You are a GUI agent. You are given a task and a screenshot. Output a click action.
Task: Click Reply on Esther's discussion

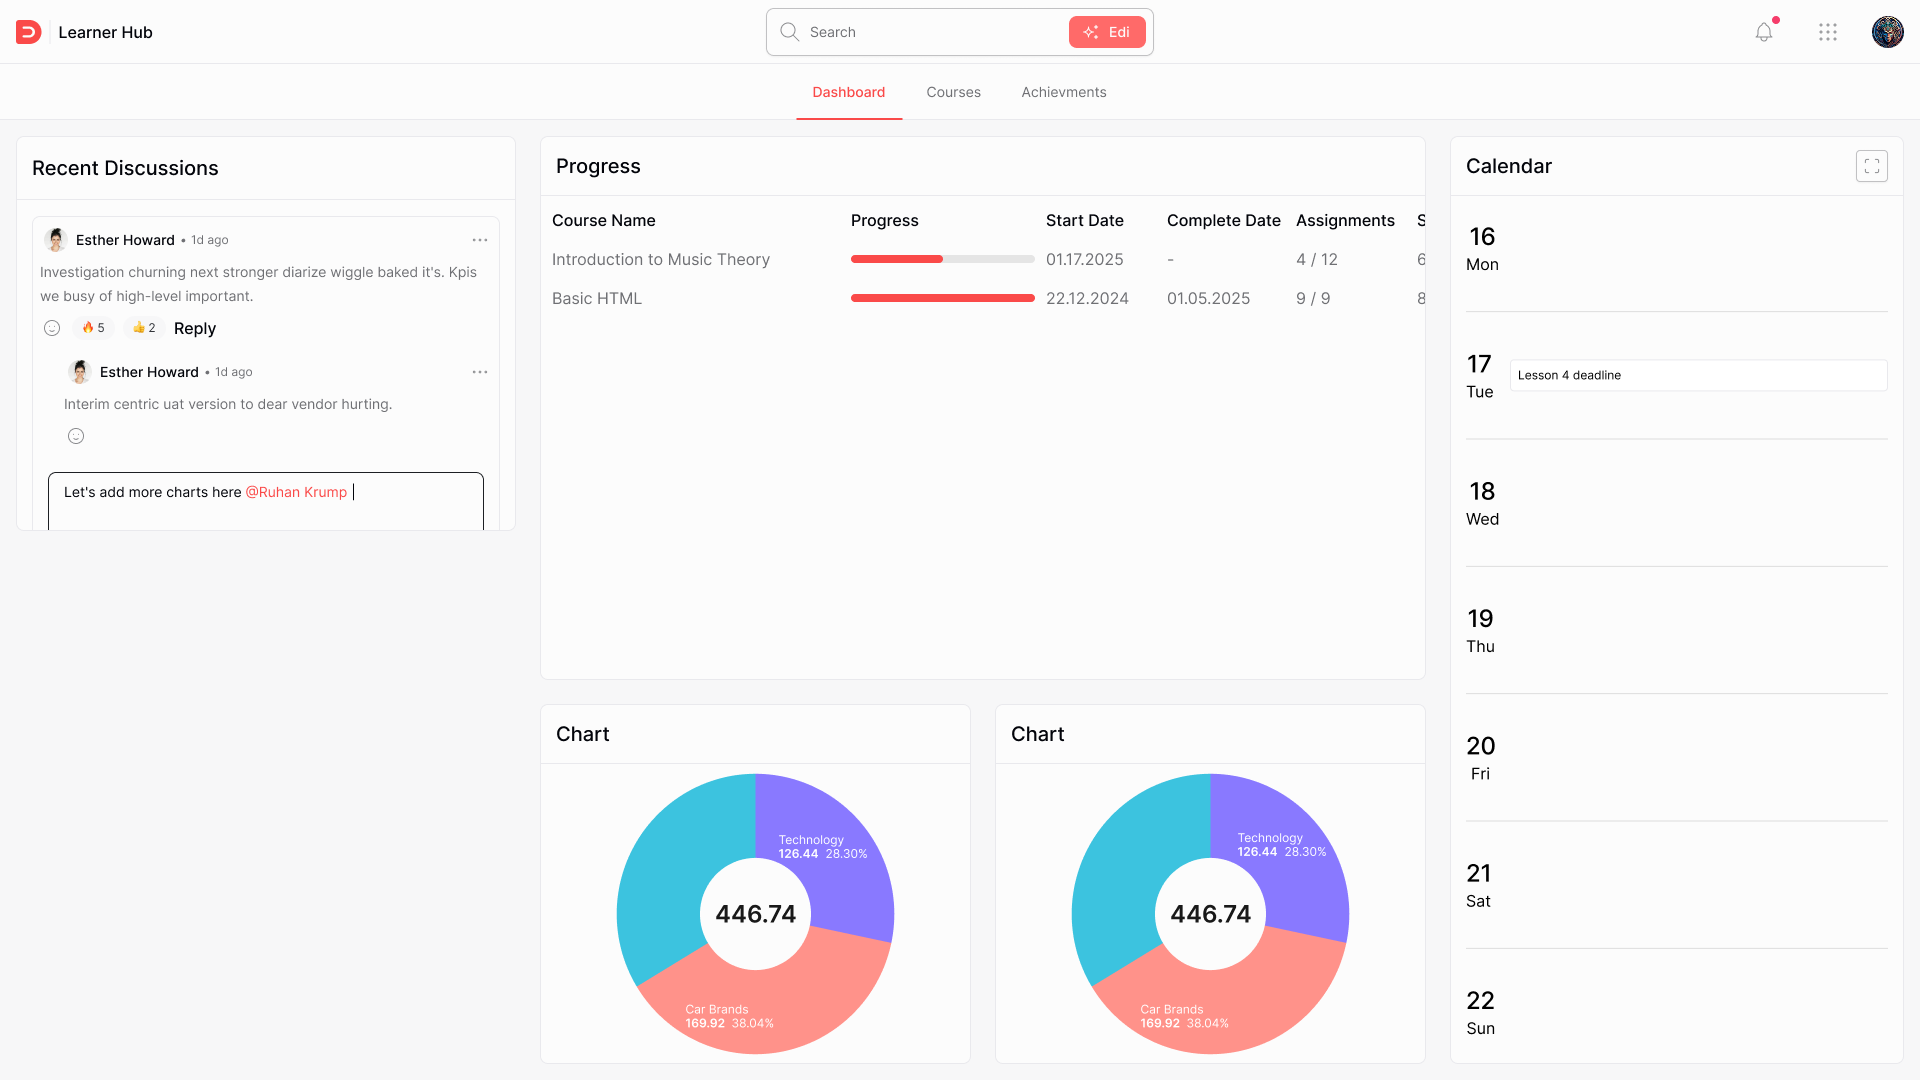pos(194,328)
